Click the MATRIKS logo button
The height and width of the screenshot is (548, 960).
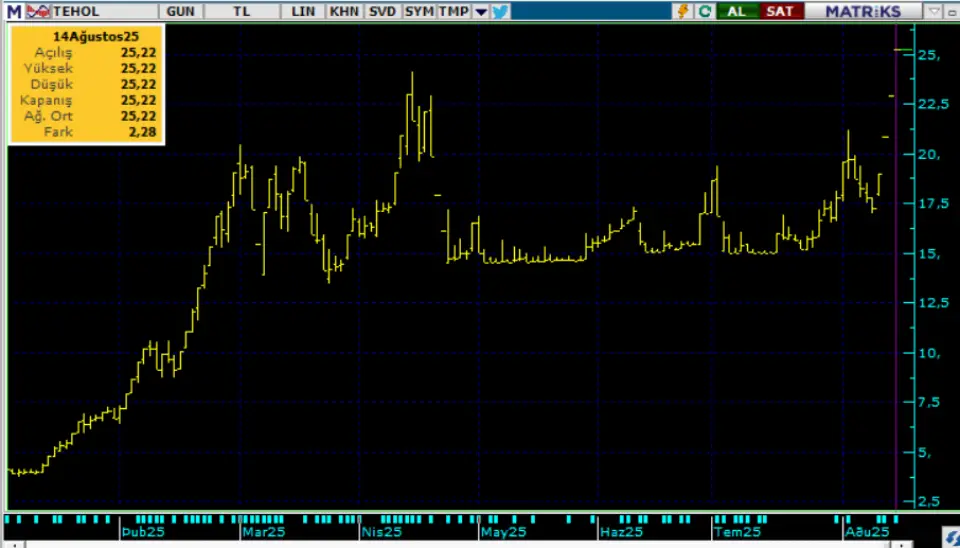[863, 11]
